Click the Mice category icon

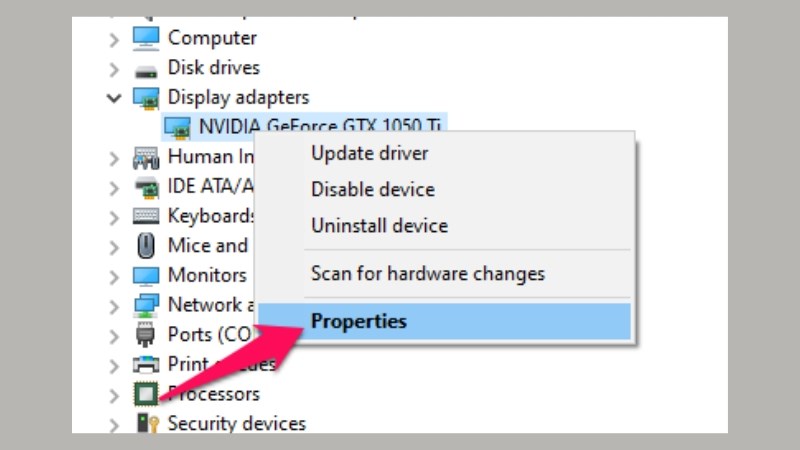coord(146,245)
